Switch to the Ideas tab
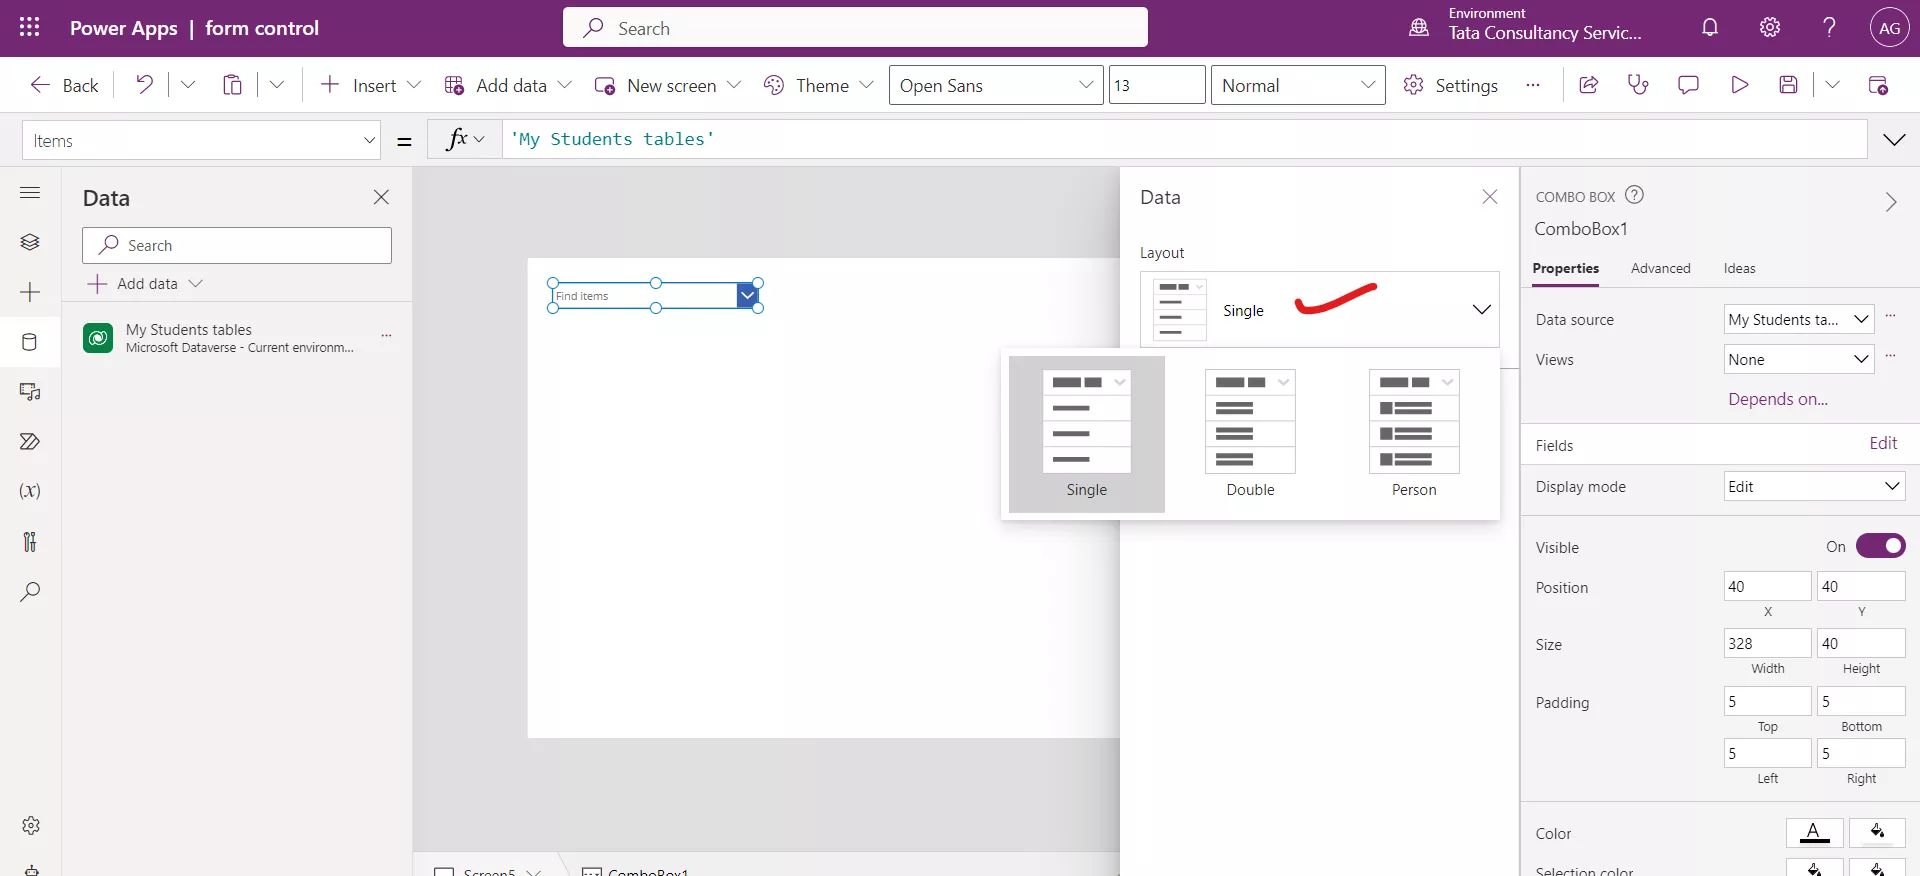This screenshot has height=876, width=1920. tap(1739, 268)
